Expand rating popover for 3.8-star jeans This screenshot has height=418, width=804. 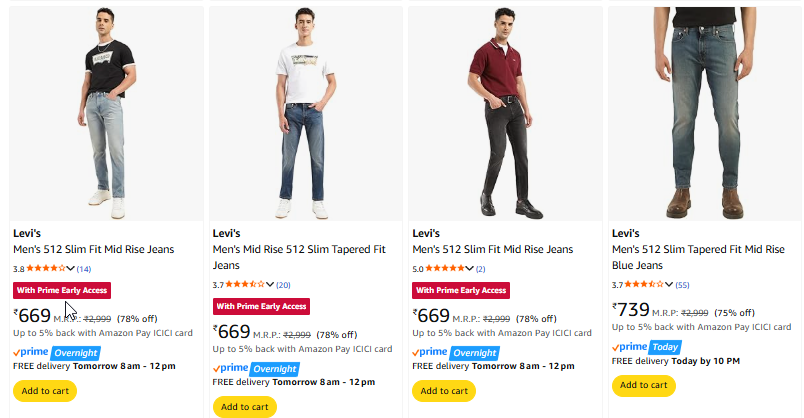[x=70, y=269]
